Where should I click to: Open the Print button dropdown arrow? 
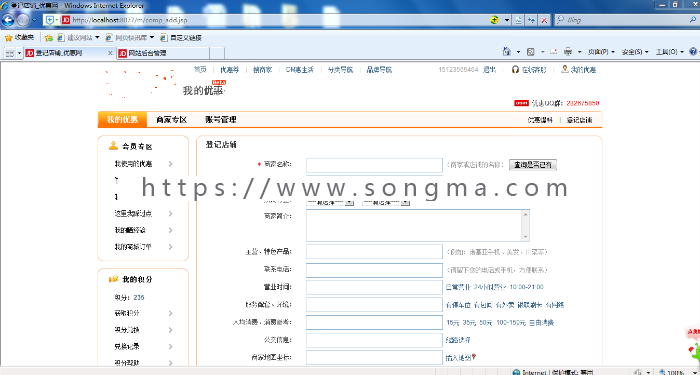point(579,52)
